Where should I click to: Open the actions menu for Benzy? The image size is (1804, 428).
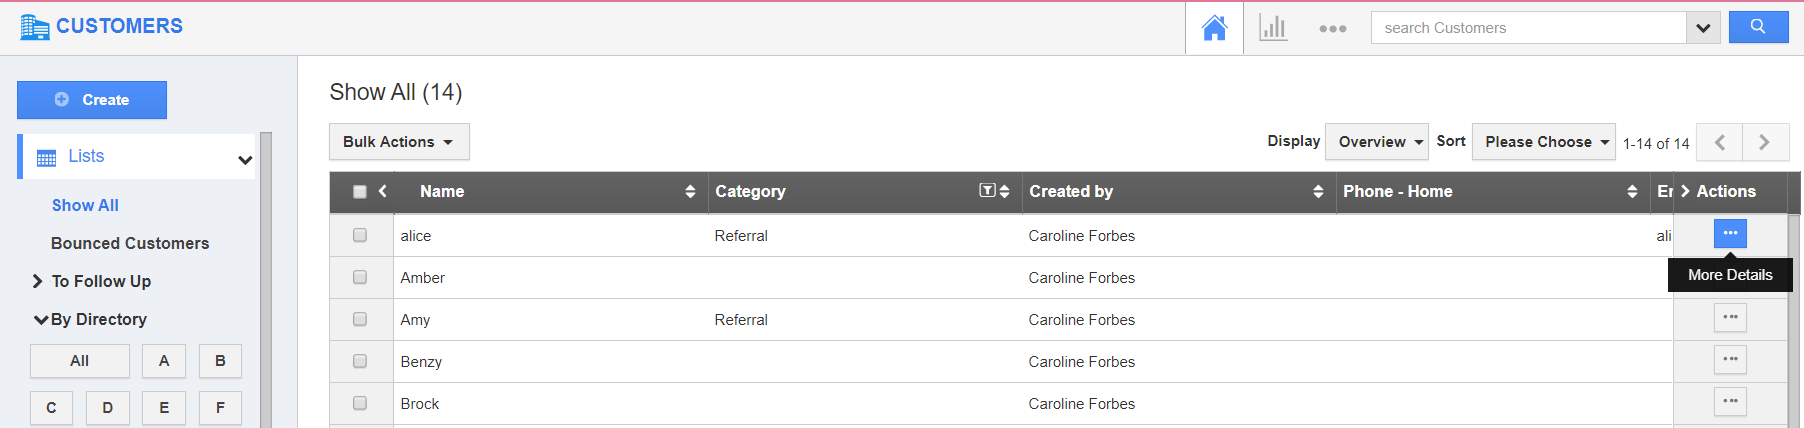(1730, 360)
